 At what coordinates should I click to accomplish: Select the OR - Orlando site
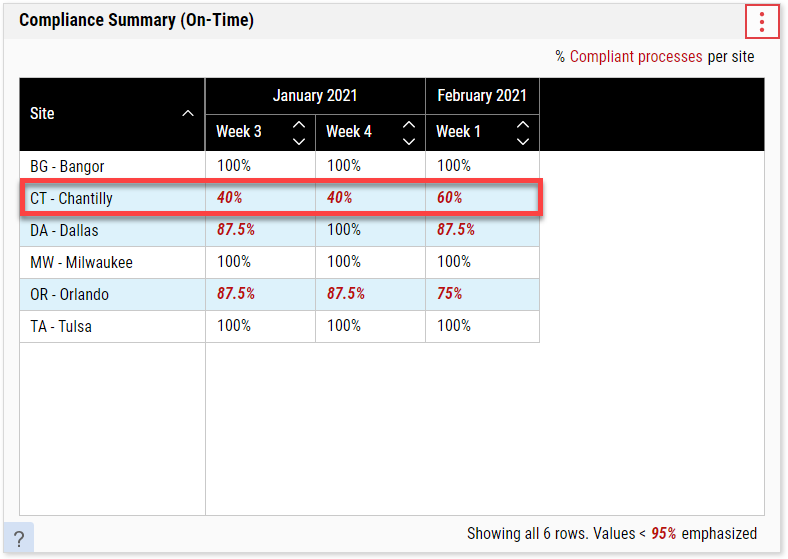pyautogui.click(x=69, y=294)
